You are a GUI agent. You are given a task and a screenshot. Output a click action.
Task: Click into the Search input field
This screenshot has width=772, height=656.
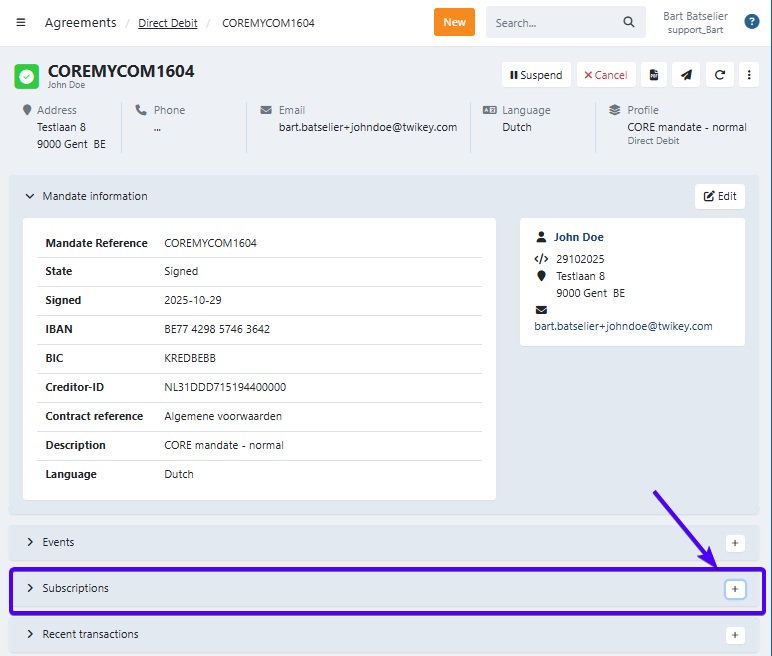click(x=553, y=22)
